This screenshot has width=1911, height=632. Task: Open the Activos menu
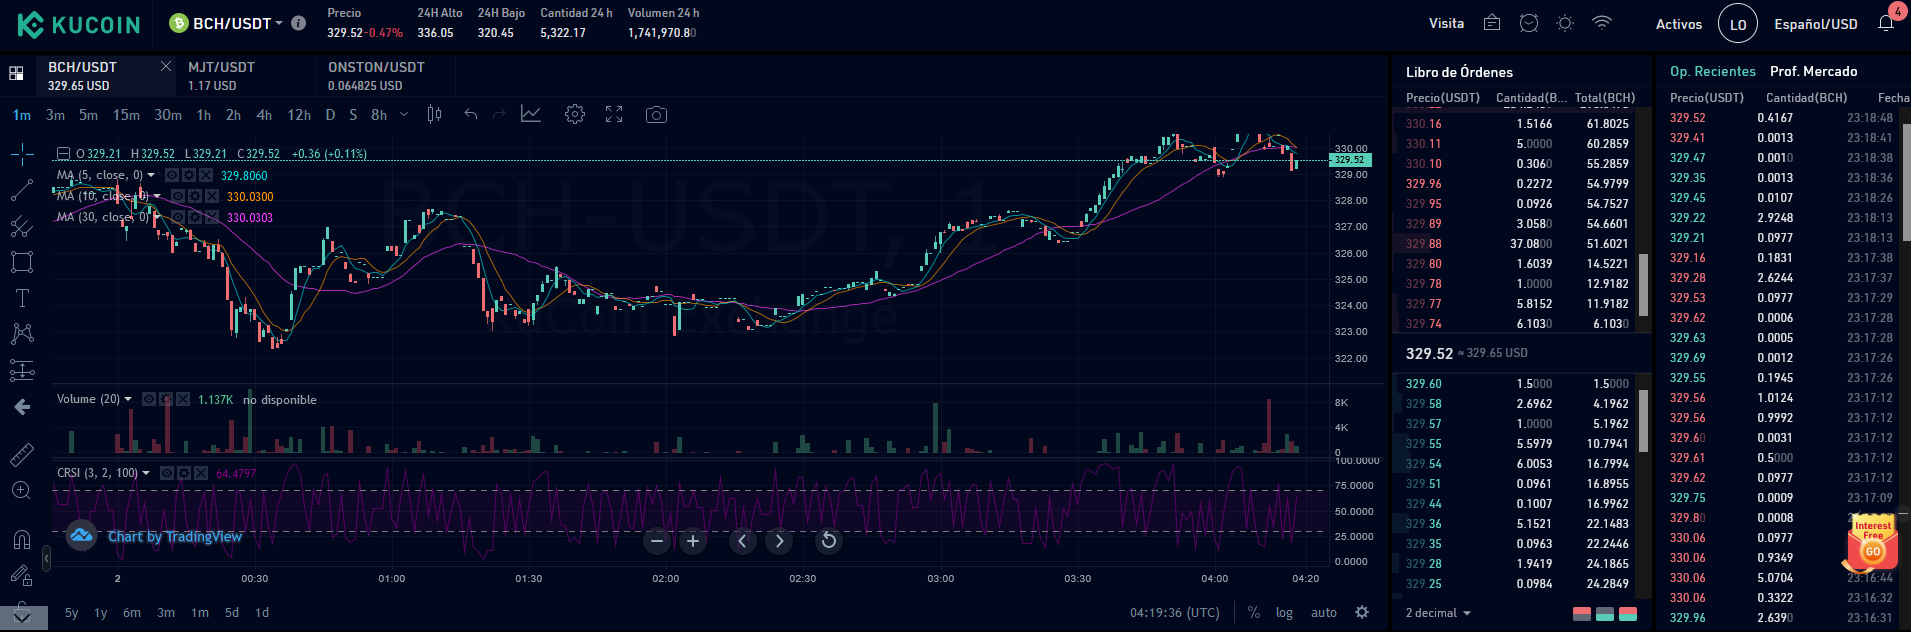pyautogui.click(x=1678, y=24)
